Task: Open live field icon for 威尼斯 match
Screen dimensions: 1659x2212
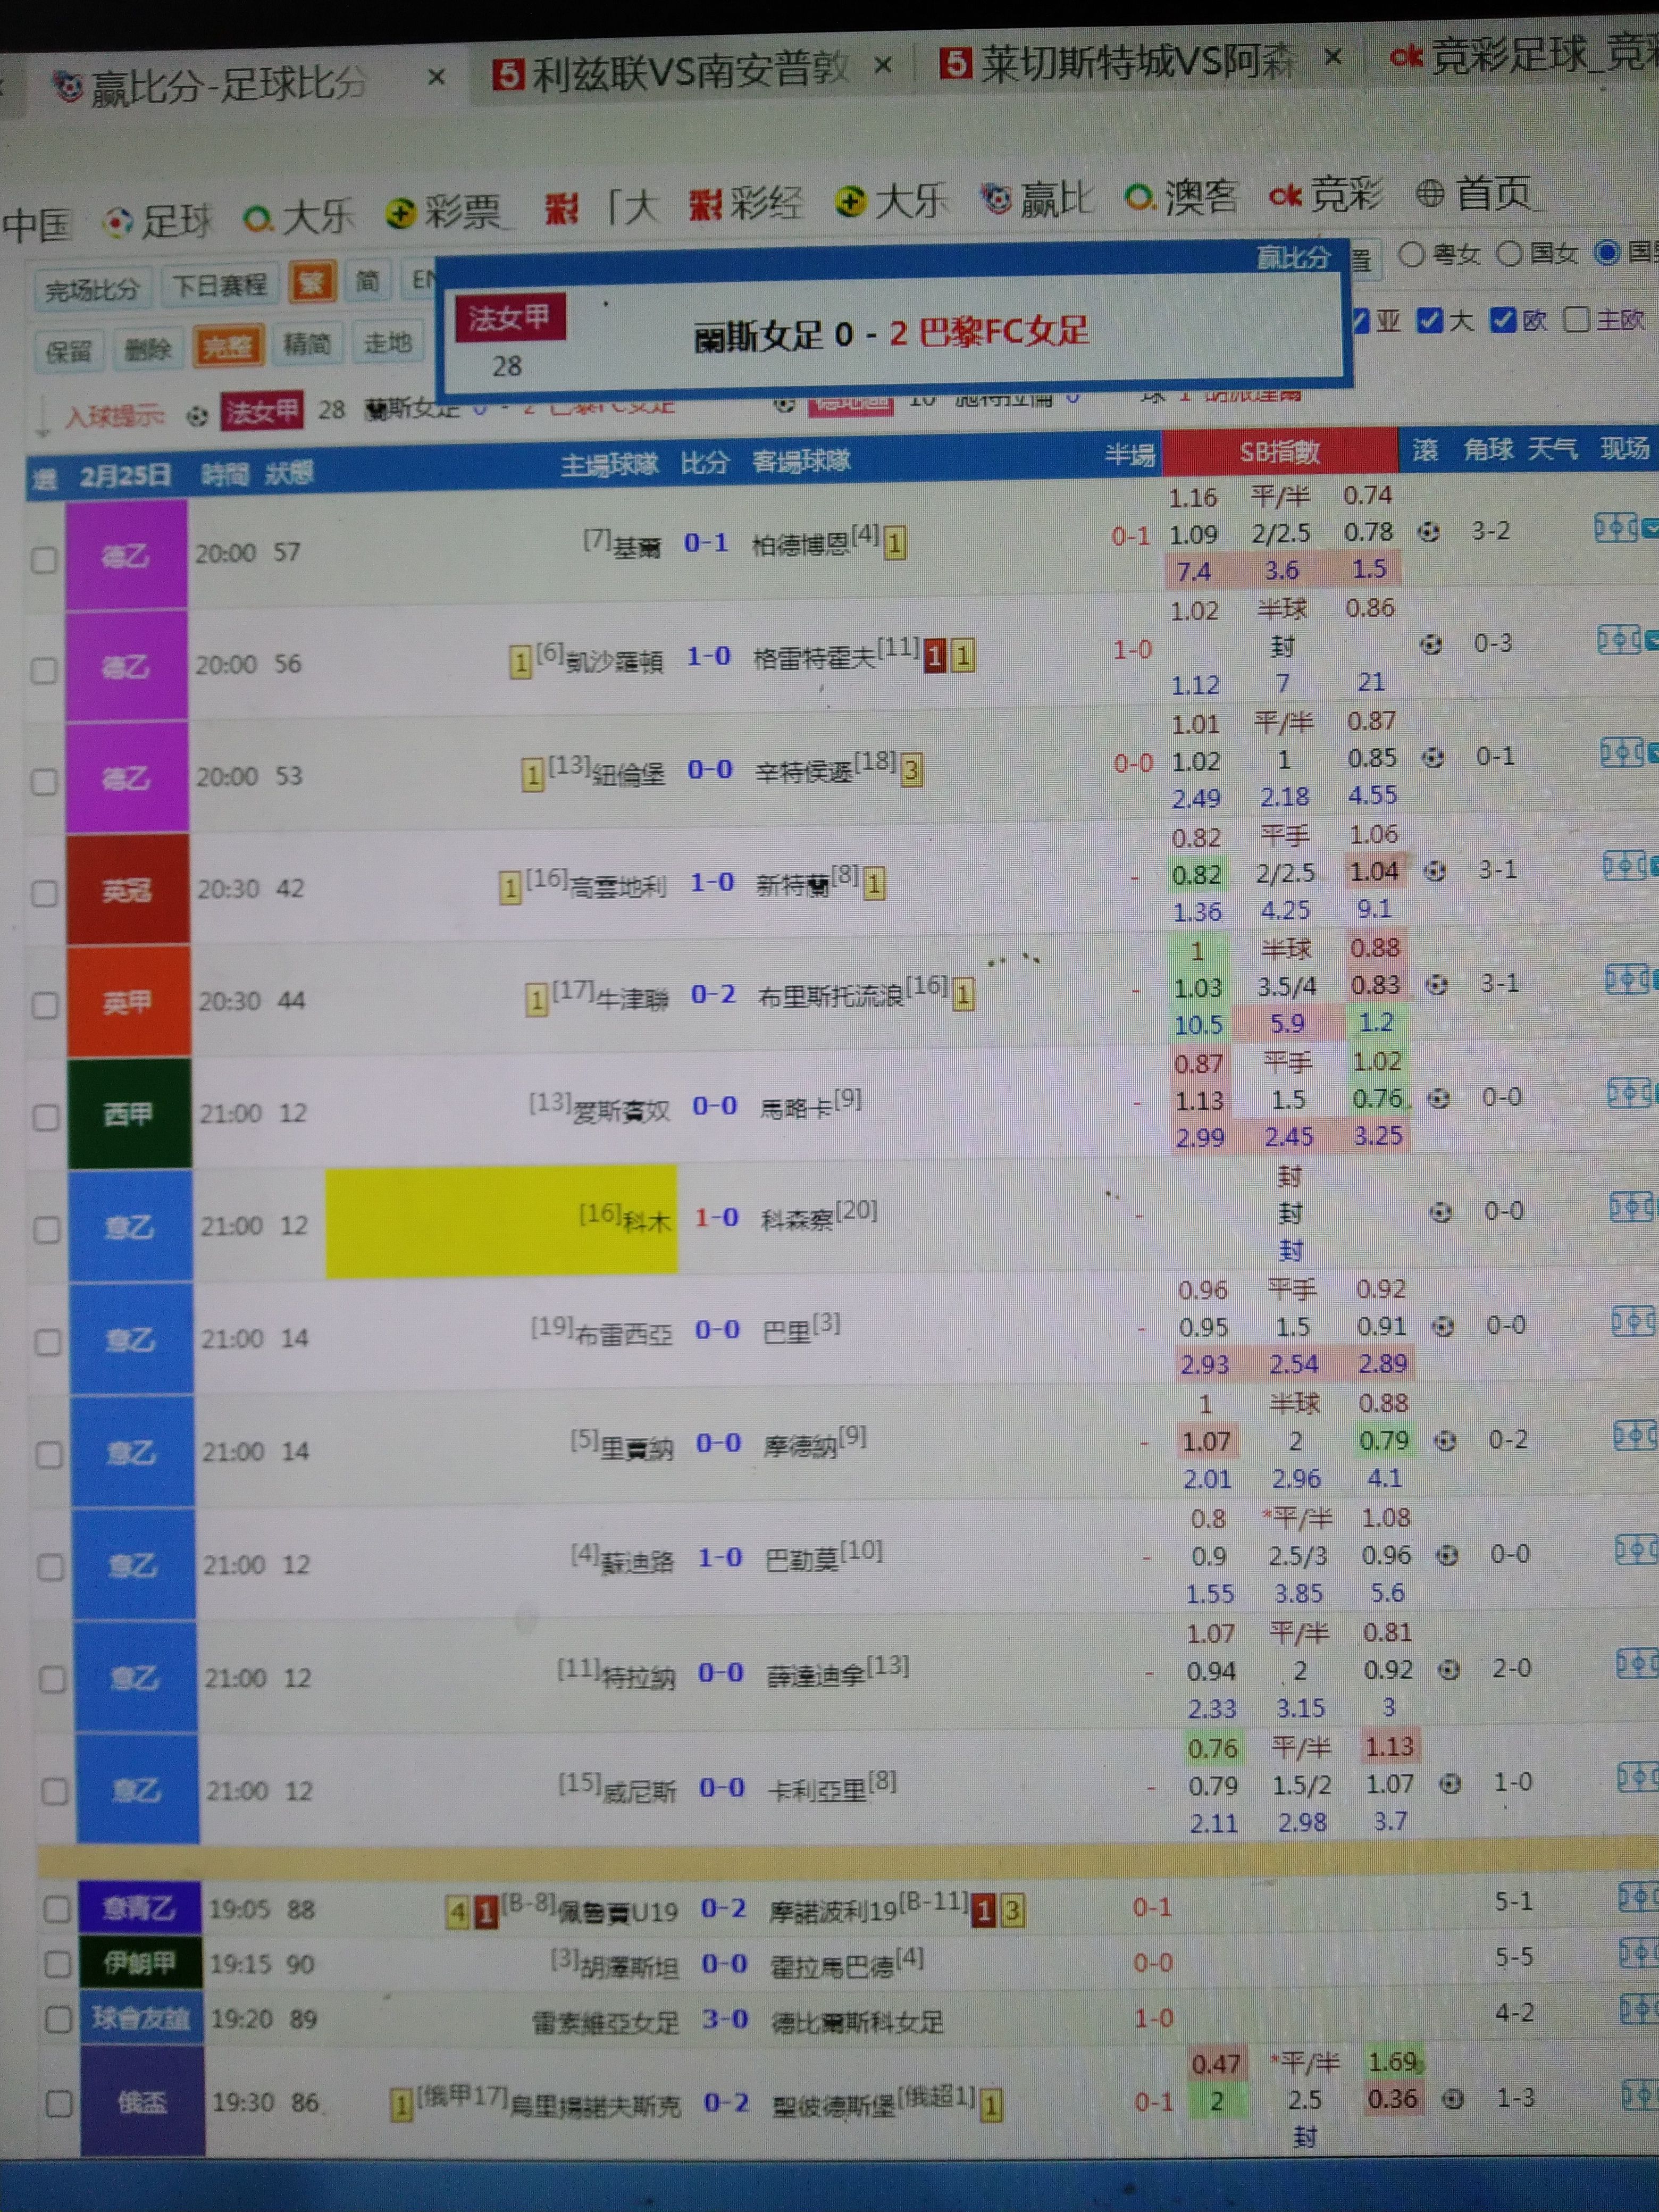Action: pos(1639,1777)
